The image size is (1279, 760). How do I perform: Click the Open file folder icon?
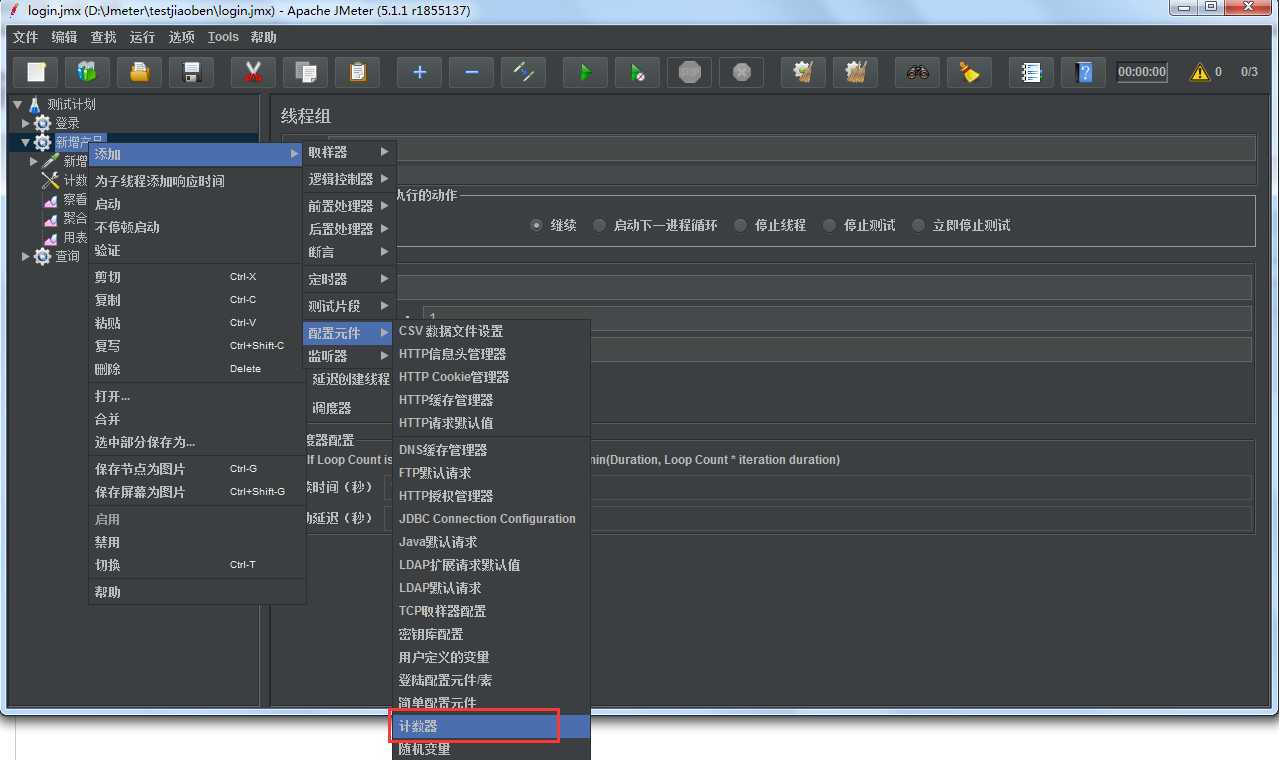(140, 72)
